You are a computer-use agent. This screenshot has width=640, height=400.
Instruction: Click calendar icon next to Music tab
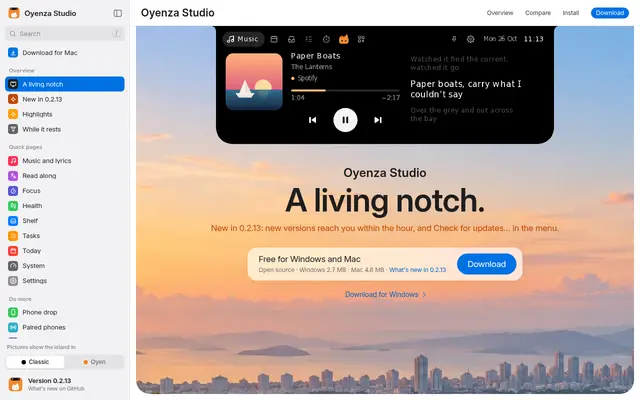274,39
